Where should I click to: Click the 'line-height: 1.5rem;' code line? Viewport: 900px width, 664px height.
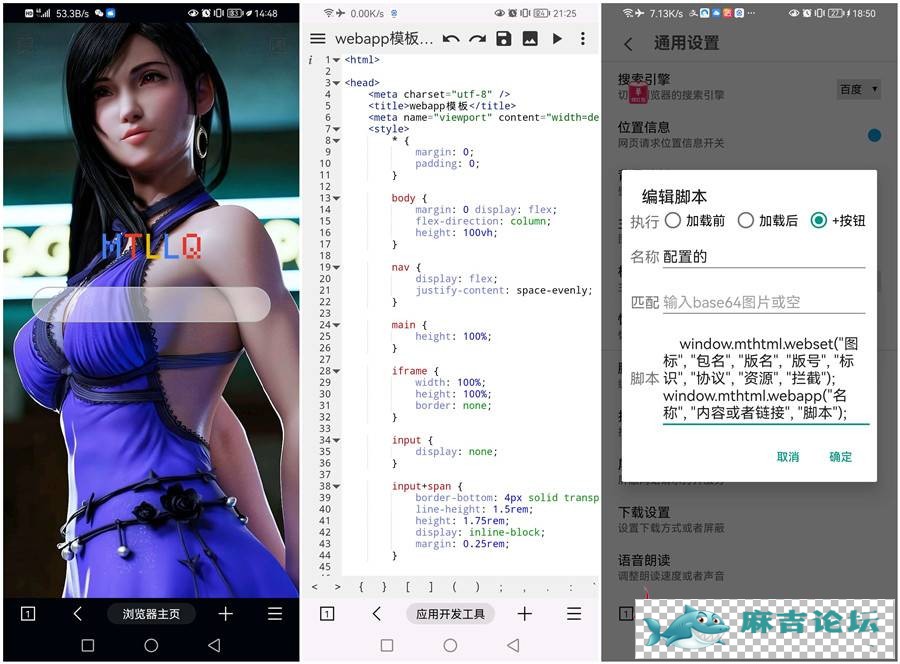point(474,509)
